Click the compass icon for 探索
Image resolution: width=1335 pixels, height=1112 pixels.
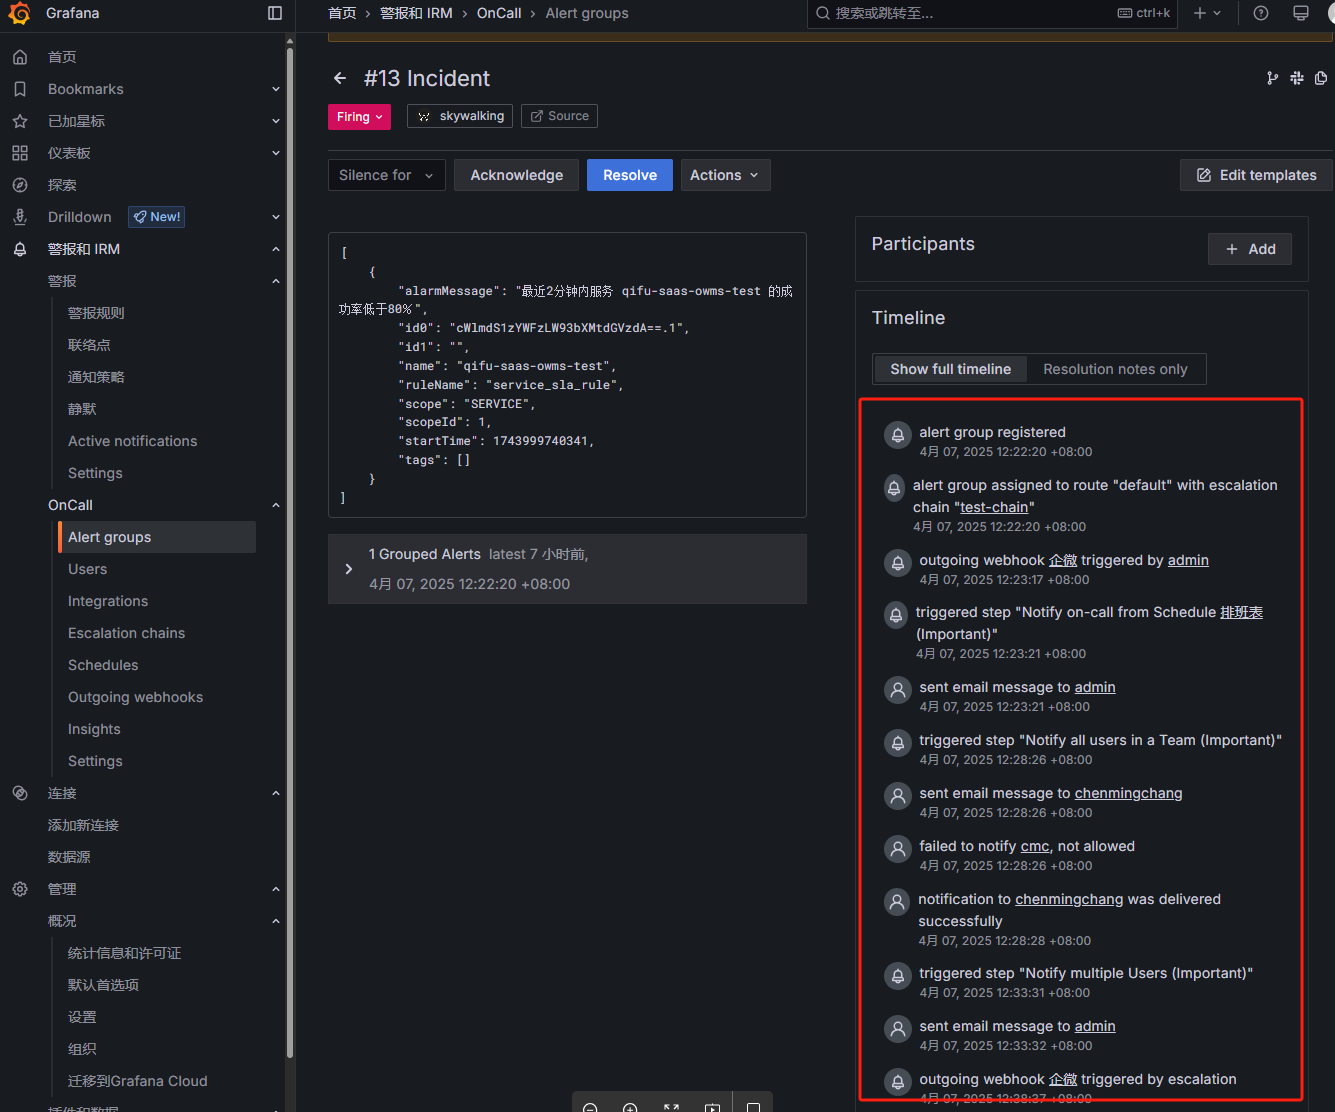click(20, 185)
